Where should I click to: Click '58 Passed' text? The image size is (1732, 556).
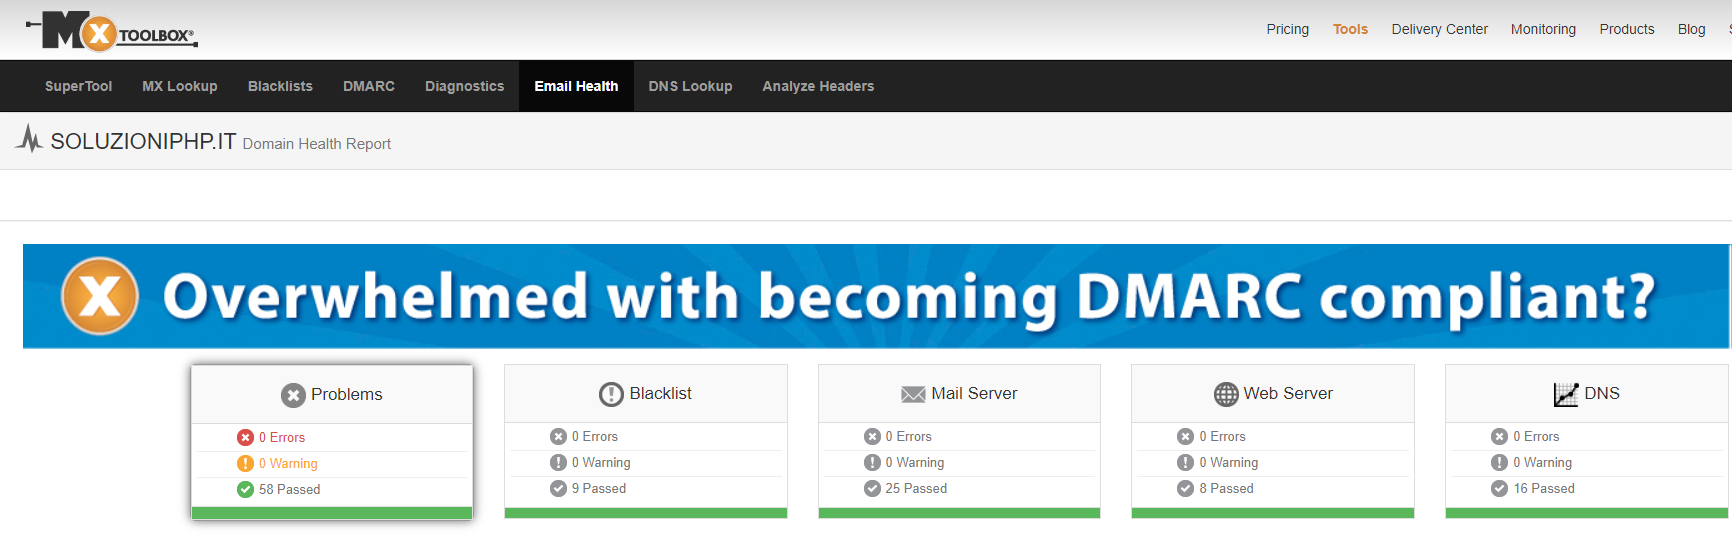click(290, 489)
